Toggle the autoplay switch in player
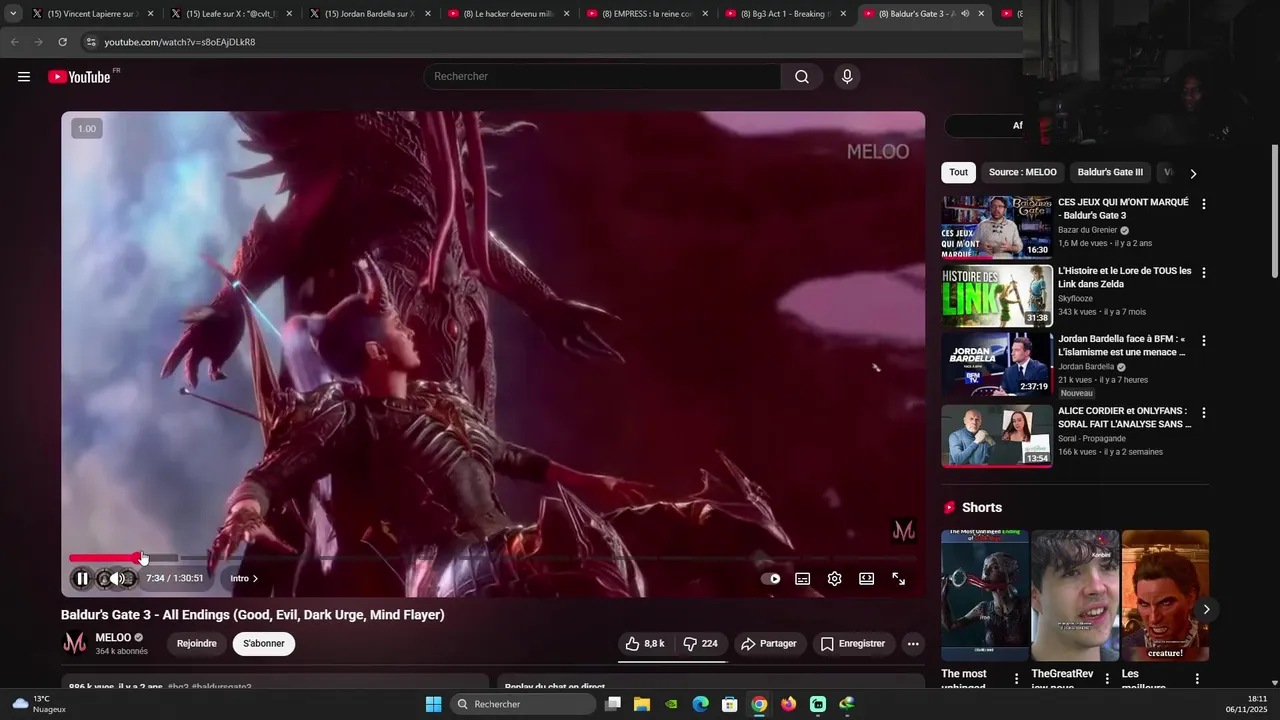 point(771,578)
